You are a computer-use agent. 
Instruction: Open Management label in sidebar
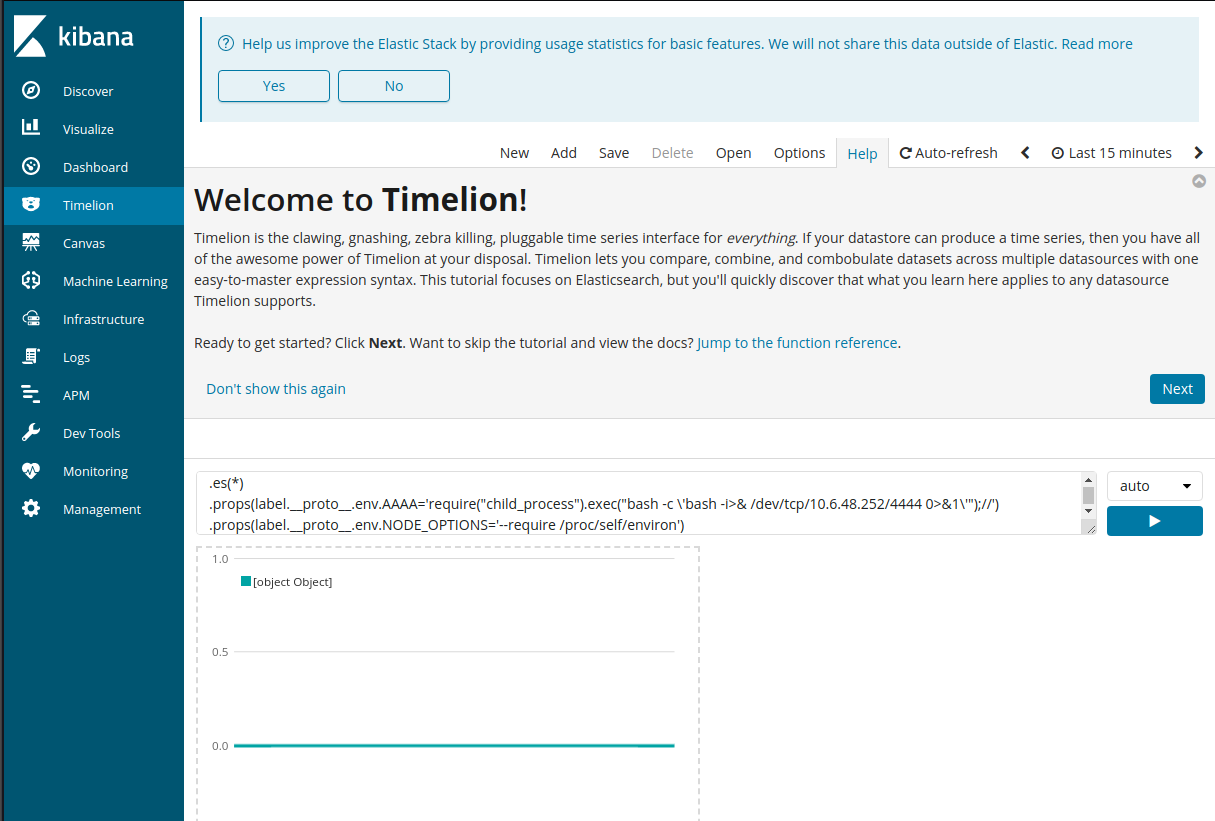(102, 509)
